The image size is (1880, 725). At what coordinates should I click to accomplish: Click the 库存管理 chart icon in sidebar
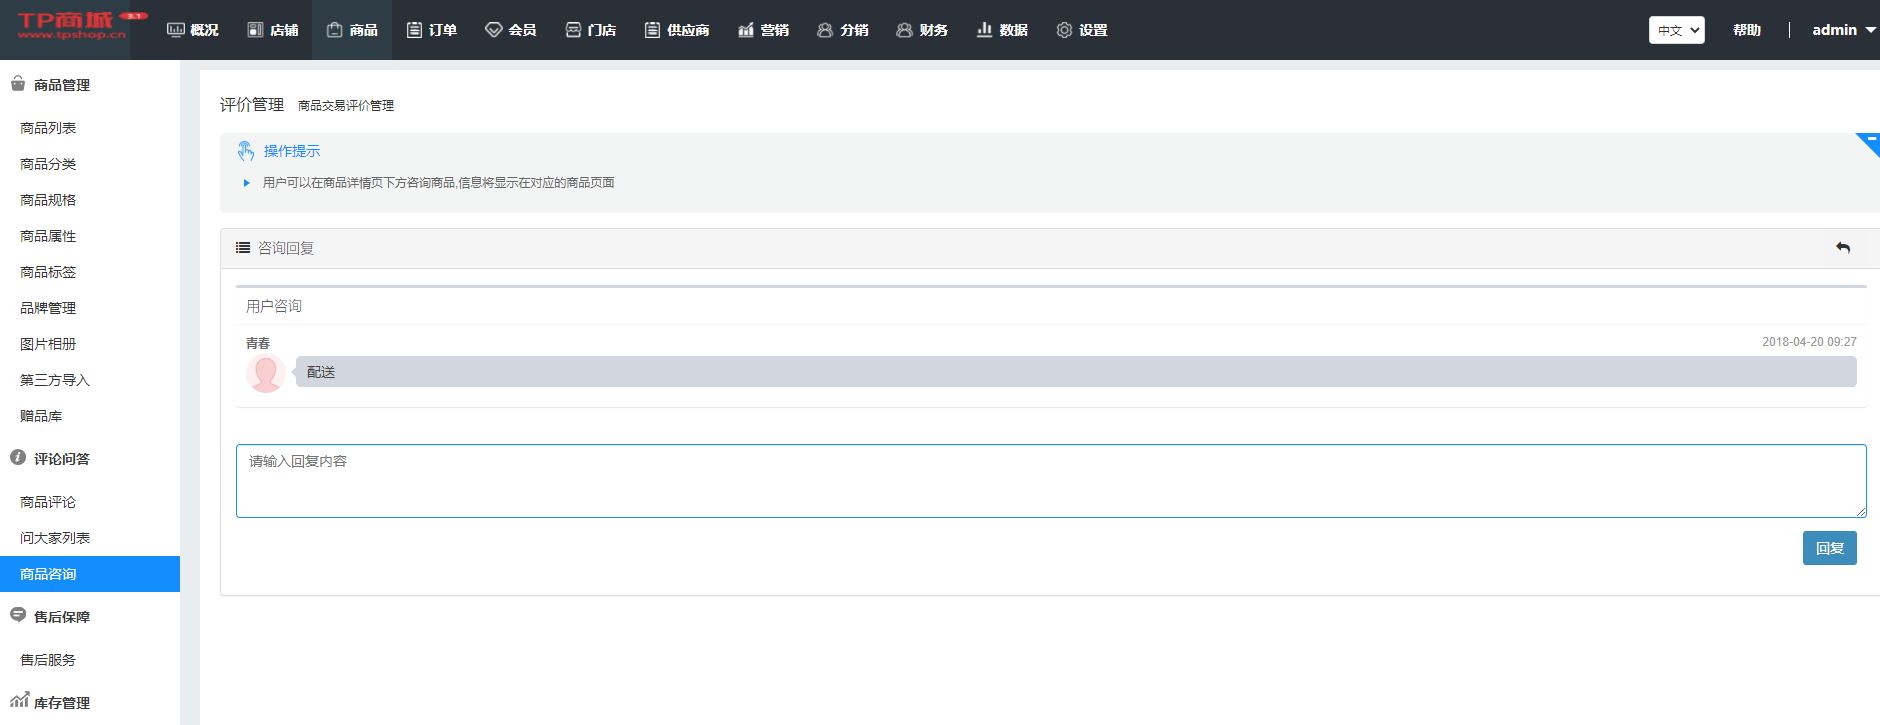[x=19, y=700]
